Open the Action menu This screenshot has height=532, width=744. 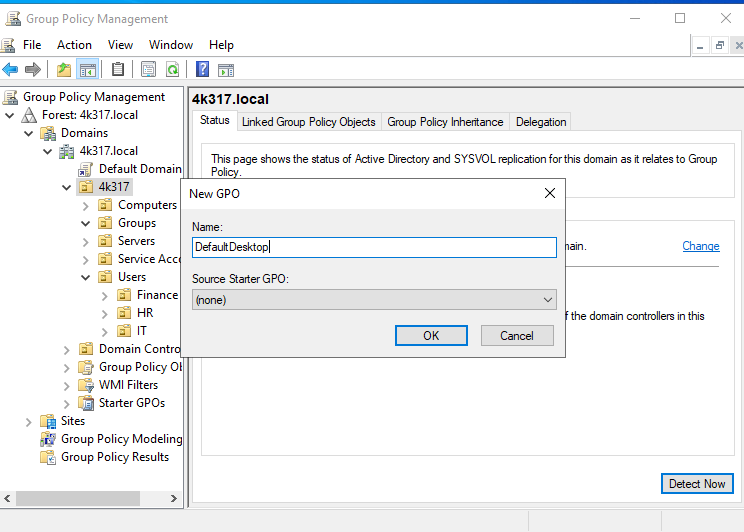tap(74, 45)
